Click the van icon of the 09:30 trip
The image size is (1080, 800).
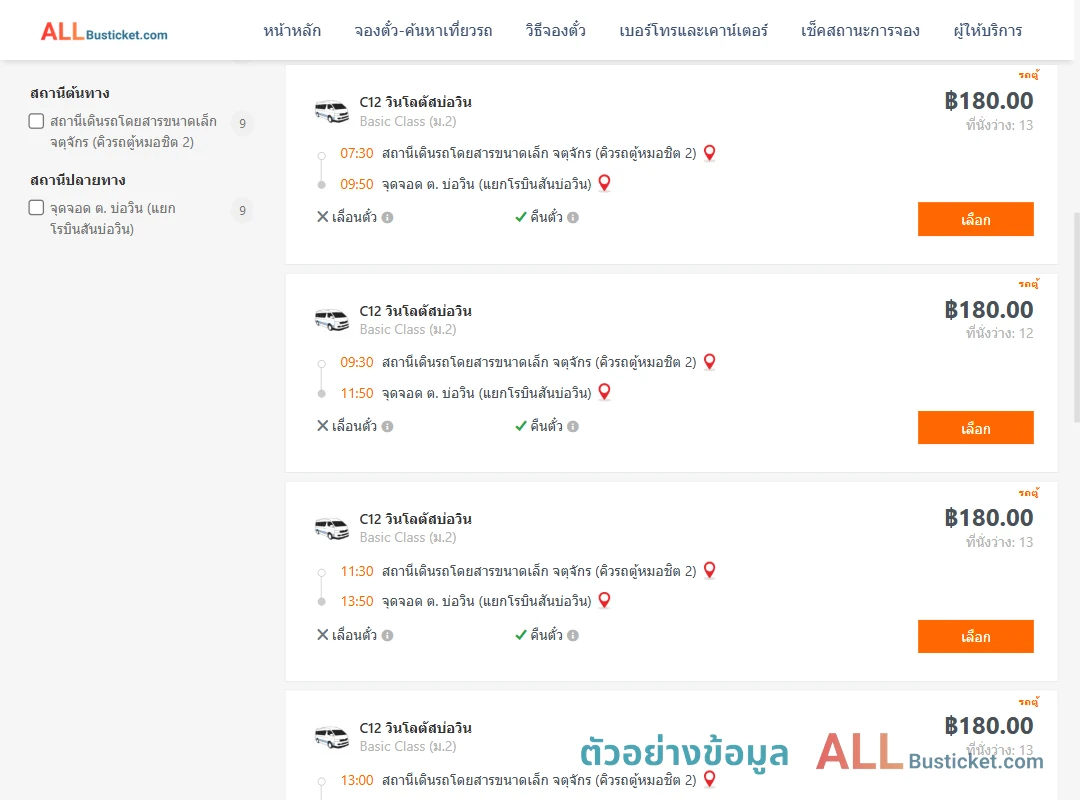(x=332, y=320)
